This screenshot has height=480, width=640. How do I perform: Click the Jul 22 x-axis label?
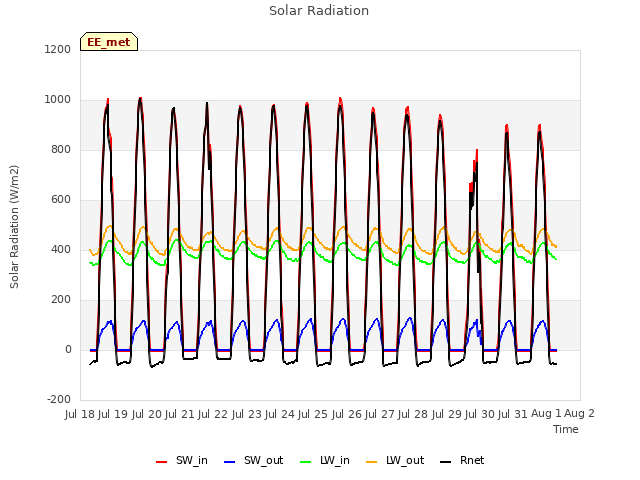point(213,414)
